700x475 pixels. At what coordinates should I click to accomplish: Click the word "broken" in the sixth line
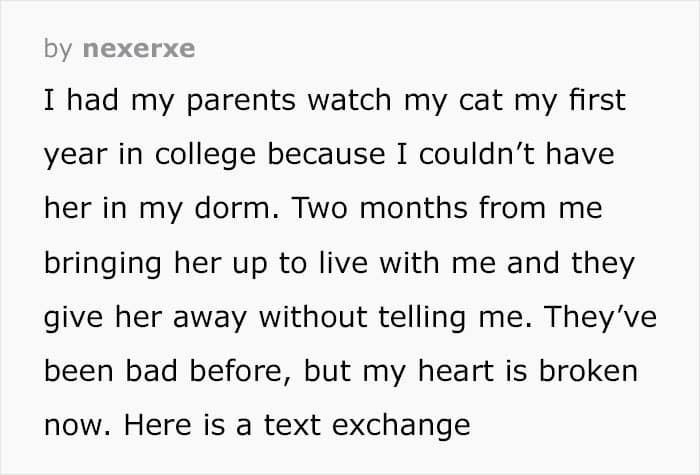coord(588,371)
